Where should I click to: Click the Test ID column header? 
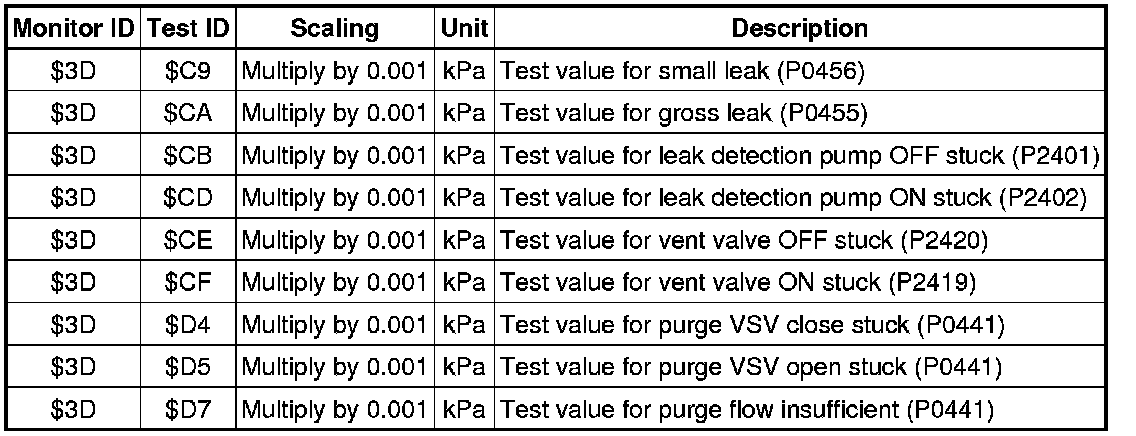189,29
